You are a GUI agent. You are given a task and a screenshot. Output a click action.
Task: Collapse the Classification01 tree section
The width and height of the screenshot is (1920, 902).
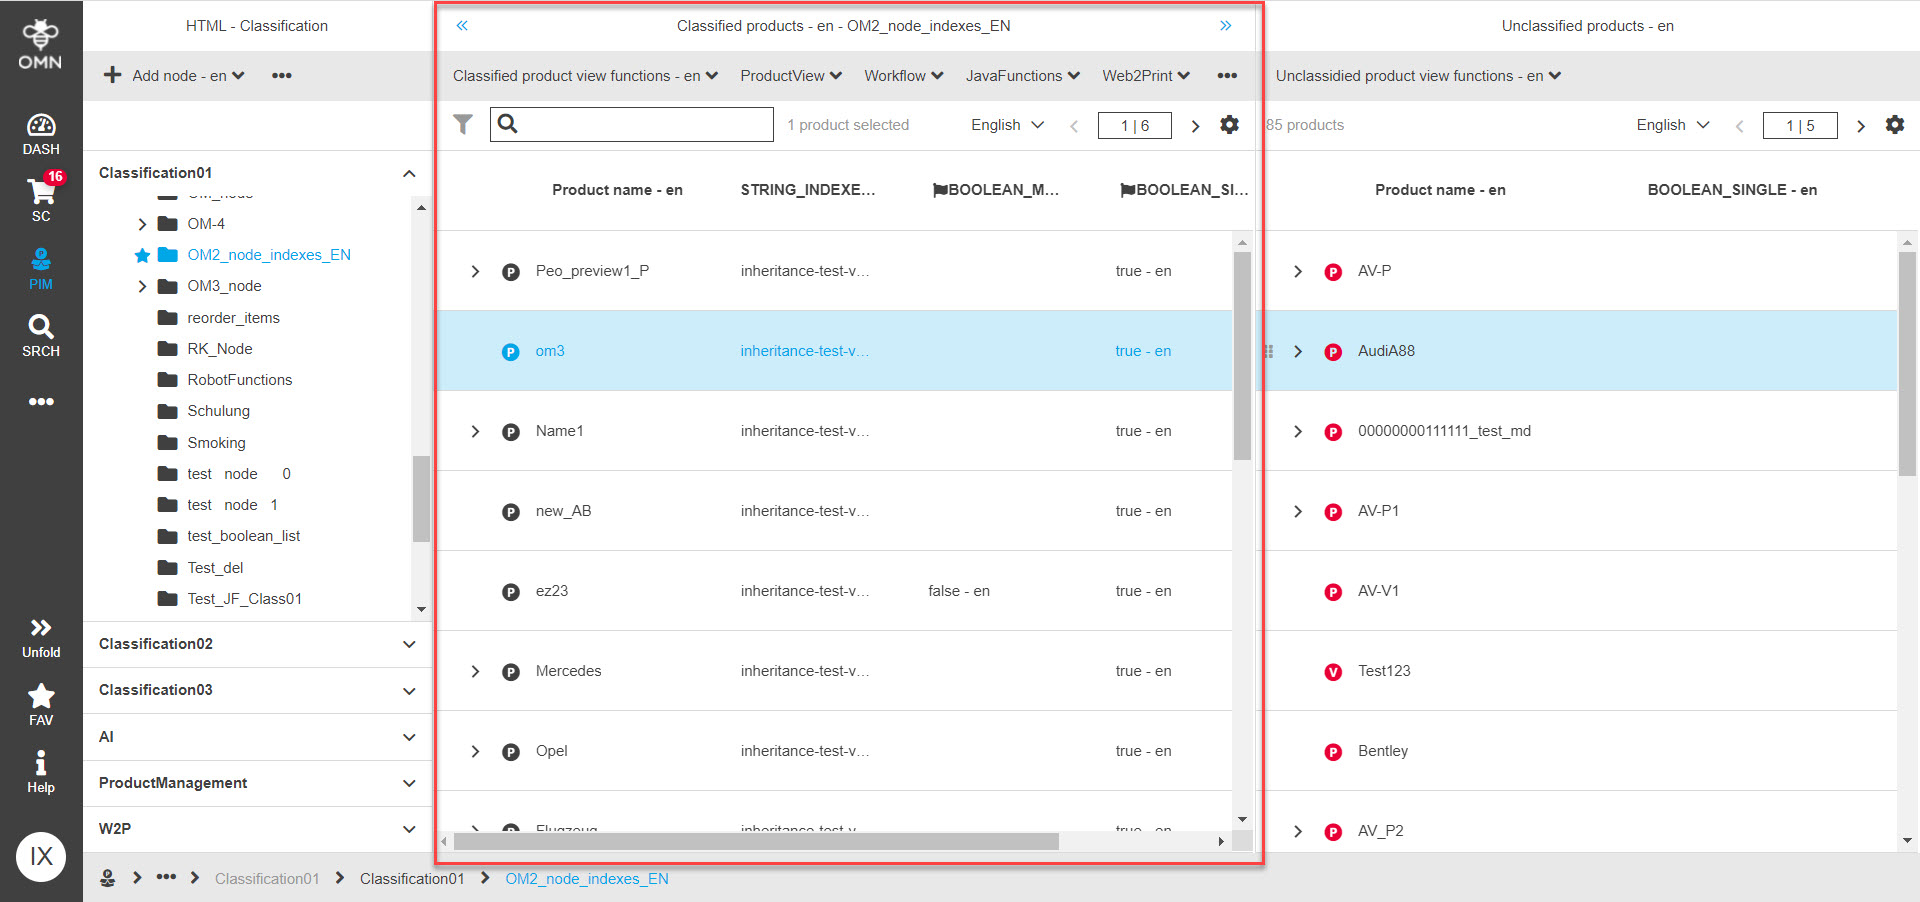409,172
